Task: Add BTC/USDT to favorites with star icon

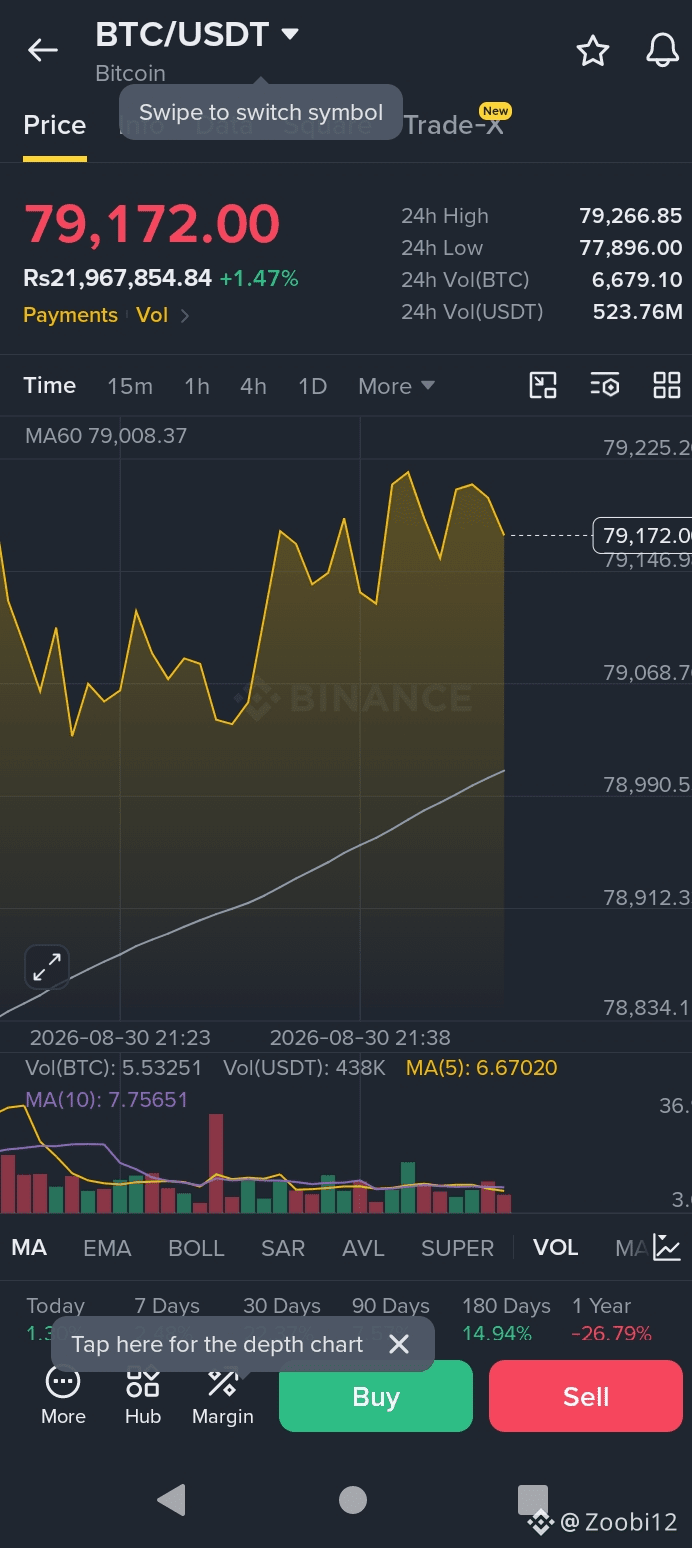Action: pos(593,51)
